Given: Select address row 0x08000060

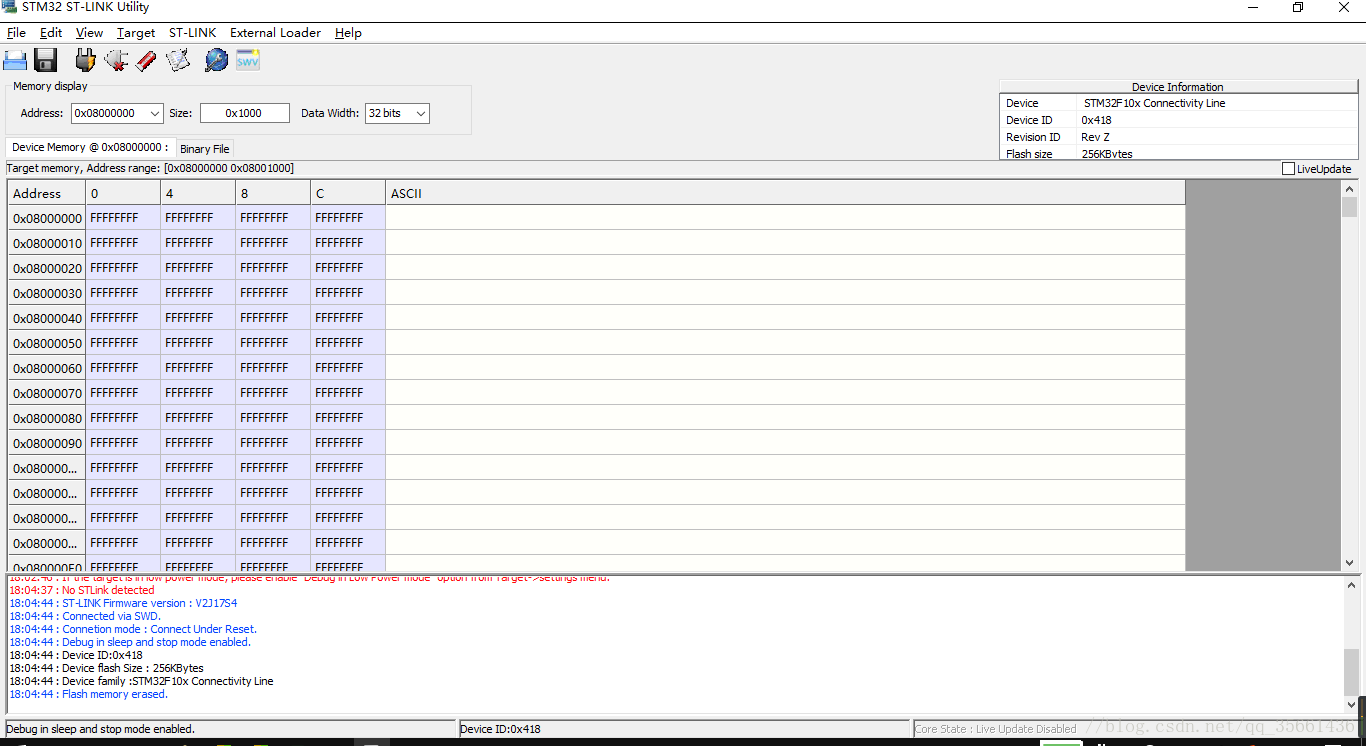Looking at the screenshot, I should (x=47, y=368).
